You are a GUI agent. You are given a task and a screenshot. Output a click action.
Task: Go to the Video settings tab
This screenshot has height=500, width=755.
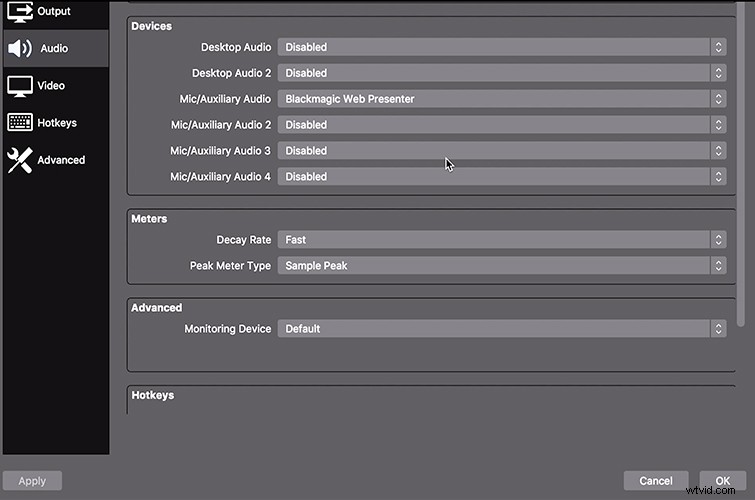pyautogui.click(x=56, y=86)
